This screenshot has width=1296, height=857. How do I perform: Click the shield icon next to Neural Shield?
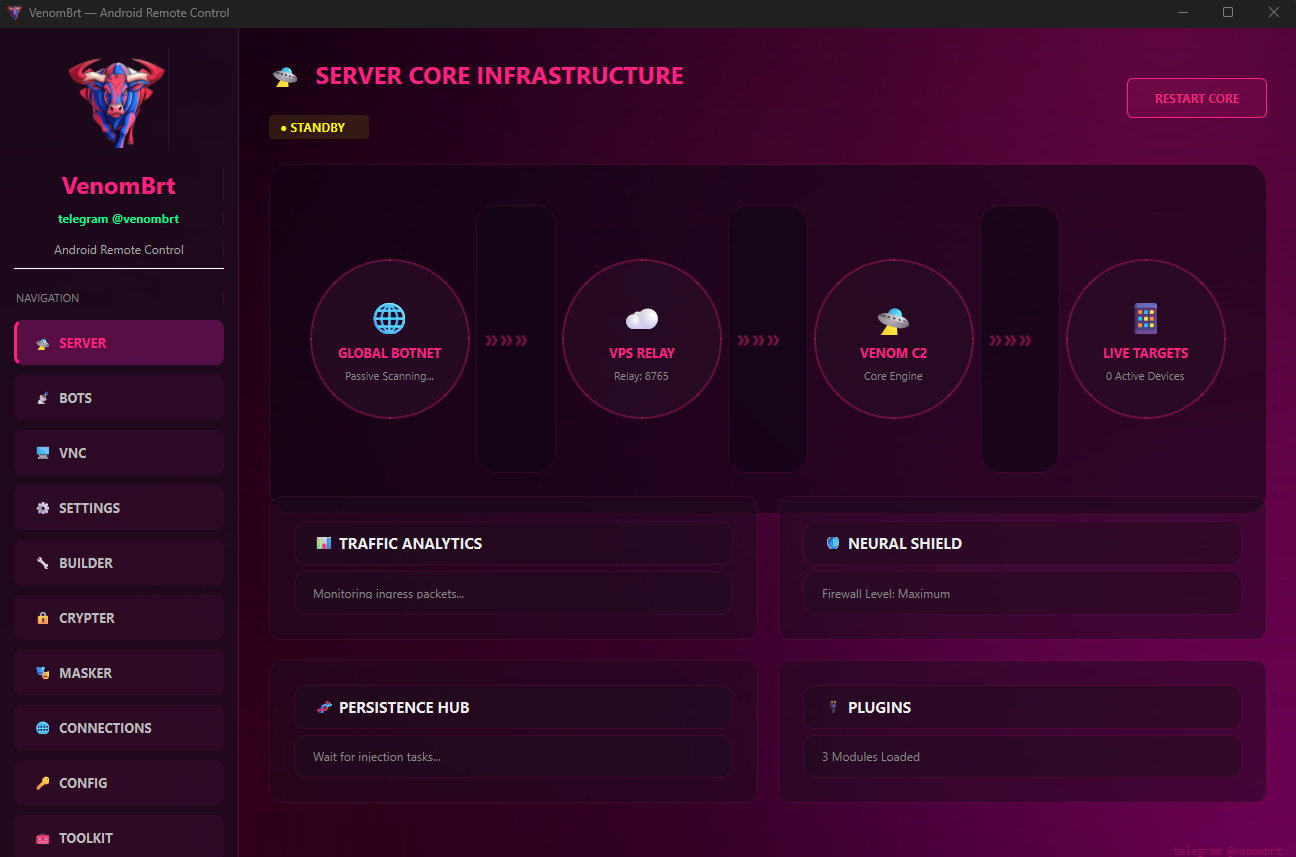coord(832,543)
